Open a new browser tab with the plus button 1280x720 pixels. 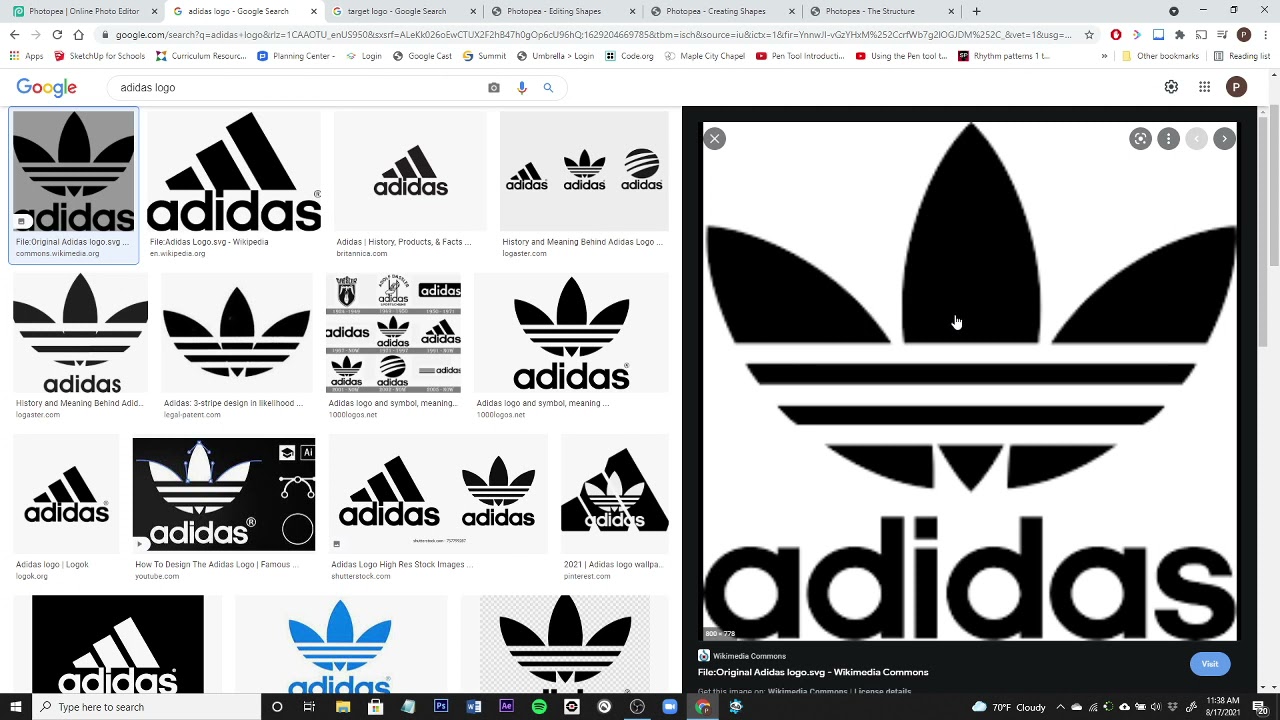coord(976,11)
